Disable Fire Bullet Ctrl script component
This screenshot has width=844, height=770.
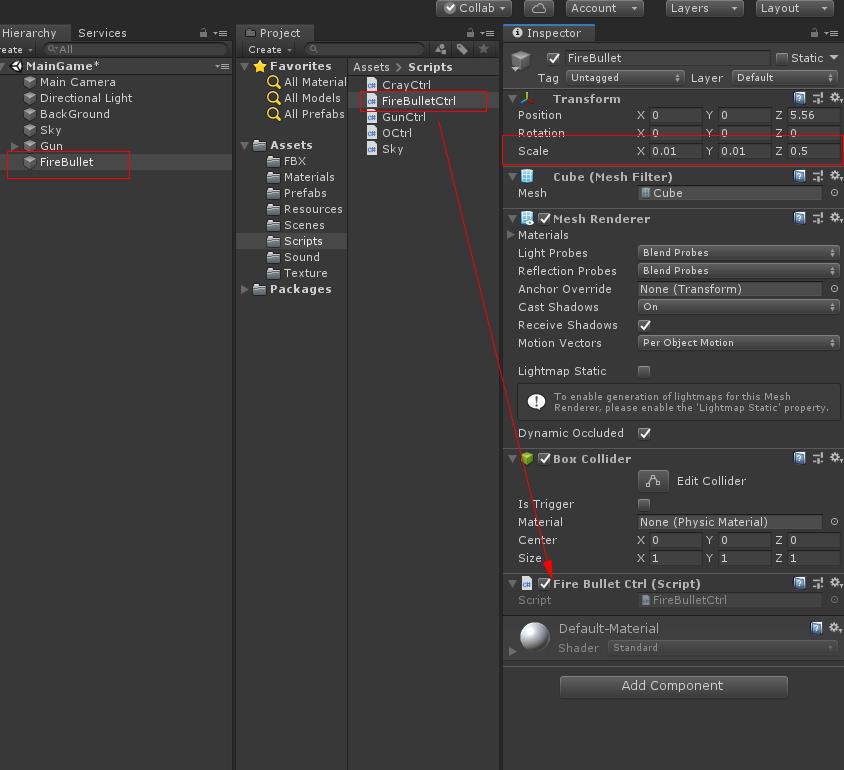544,583
